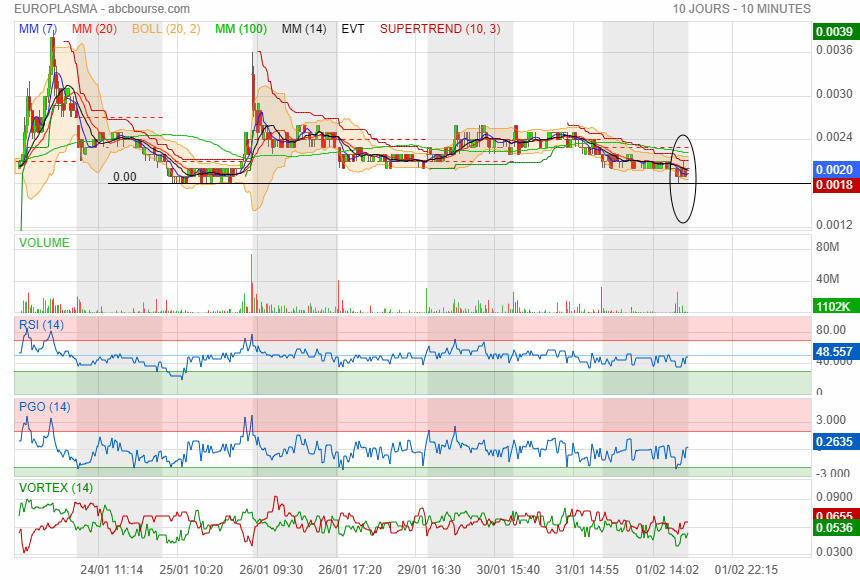Click the 0.00 support line label
860x580 pixels.
[x=125, y=177]
